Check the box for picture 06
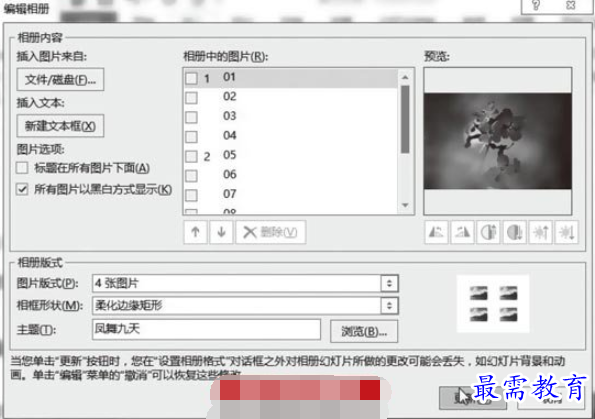Screen dimensions: 595x419 click(191, 176)
